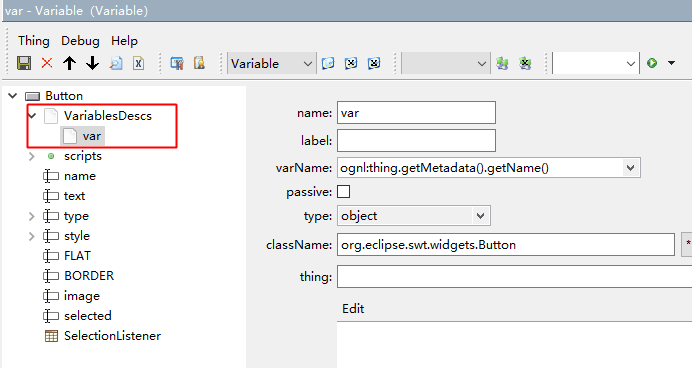The image size is (692, 368).
Task: Select the type attribute in tree
Action: pyautogui.click(x=76, y=216)
